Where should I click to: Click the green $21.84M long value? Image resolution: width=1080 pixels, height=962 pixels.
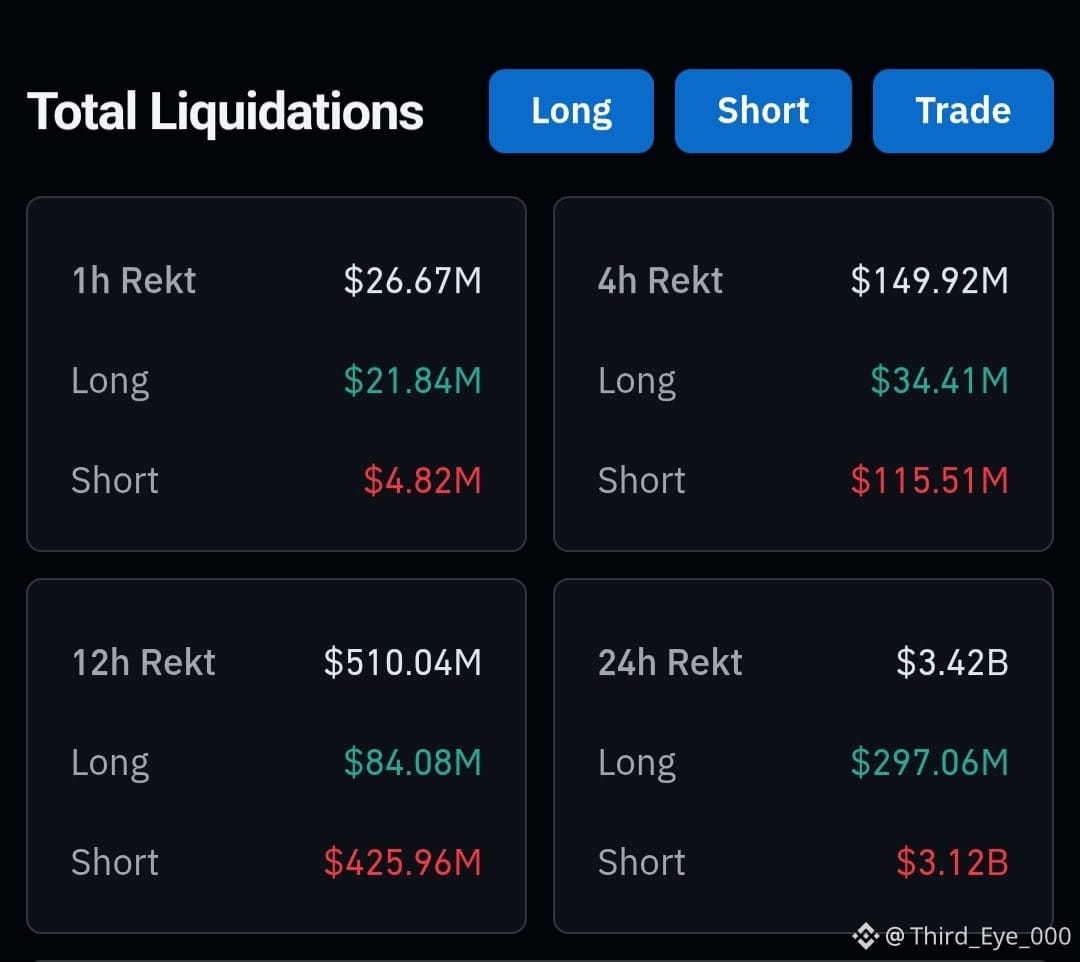click(413, 380)
